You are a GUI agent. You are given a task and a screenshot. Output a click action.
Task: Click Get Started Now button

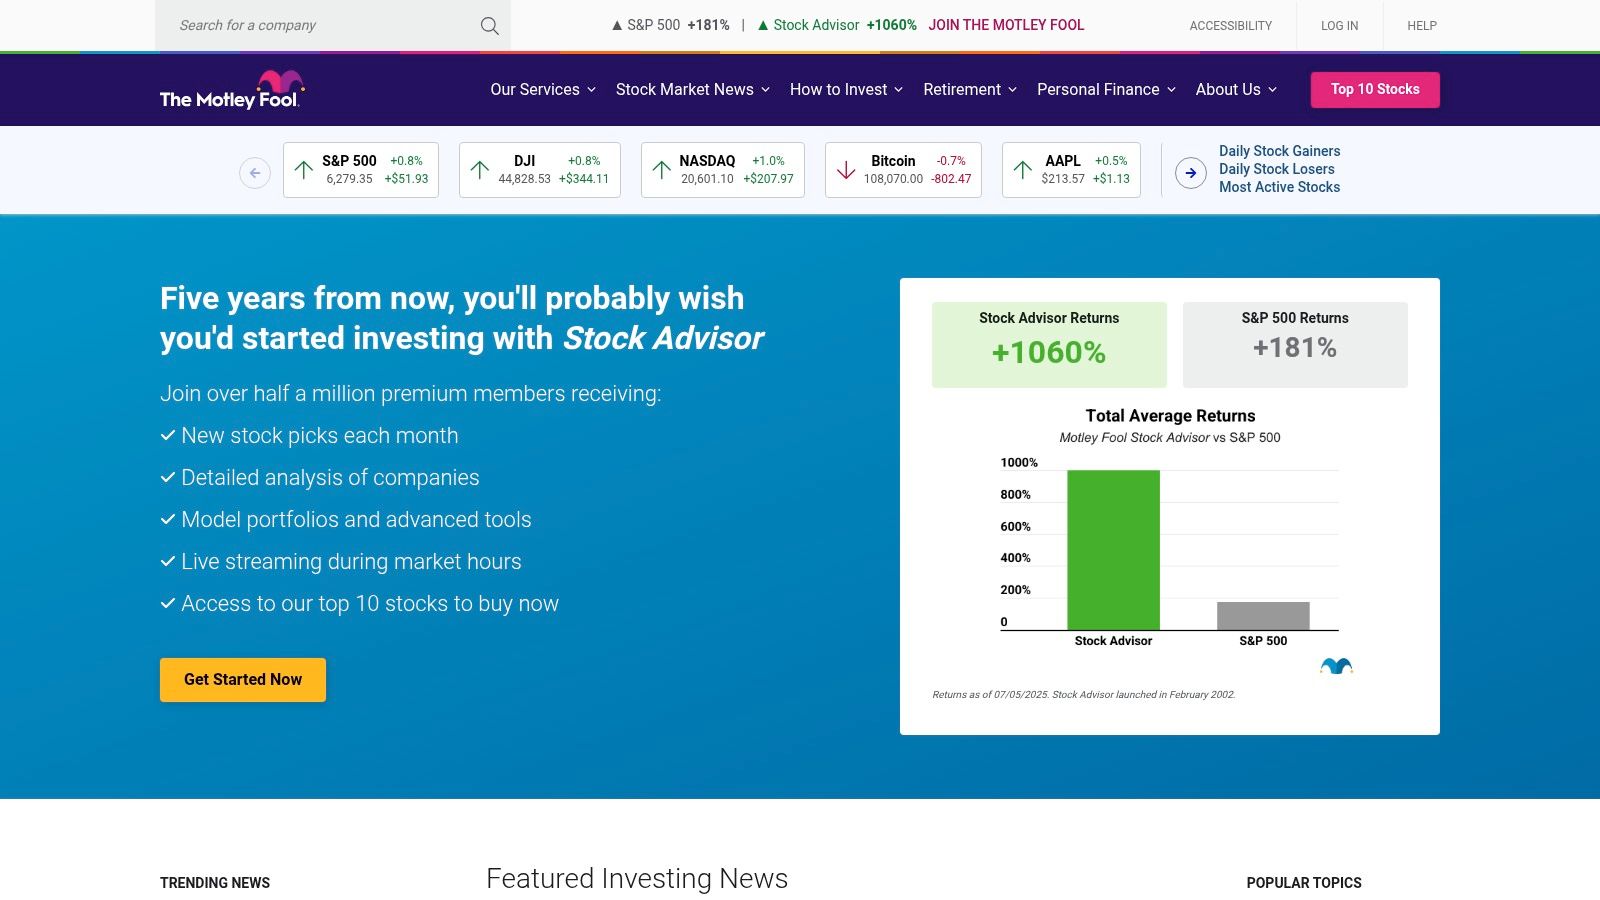pyautogui.click(x=243, y=680)
